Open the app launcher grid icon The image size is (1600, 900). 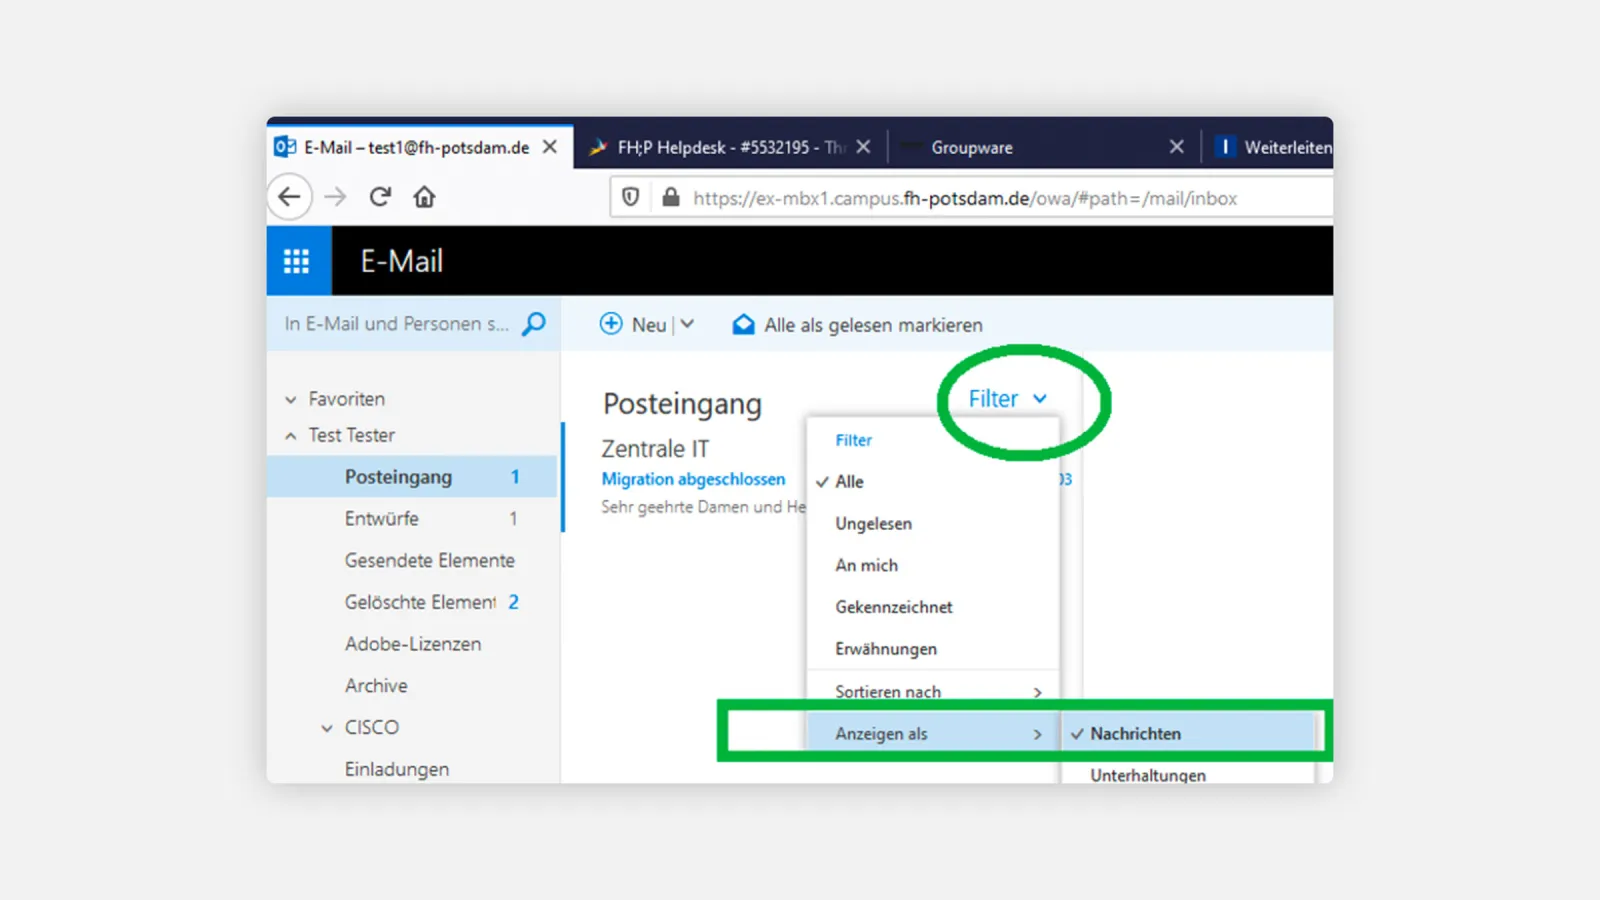tap(297, 261)
